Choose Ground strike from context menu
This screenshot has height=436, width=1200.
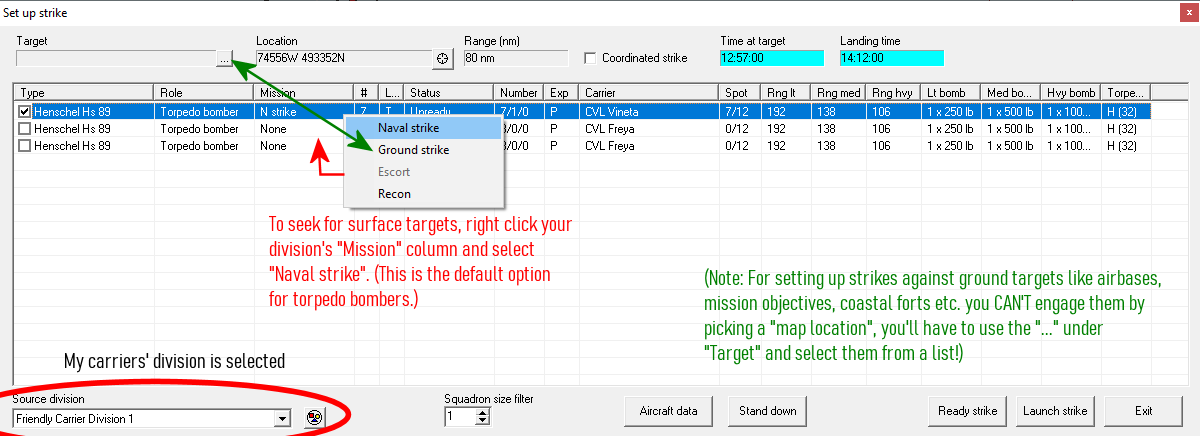click(x=413, y=150)
